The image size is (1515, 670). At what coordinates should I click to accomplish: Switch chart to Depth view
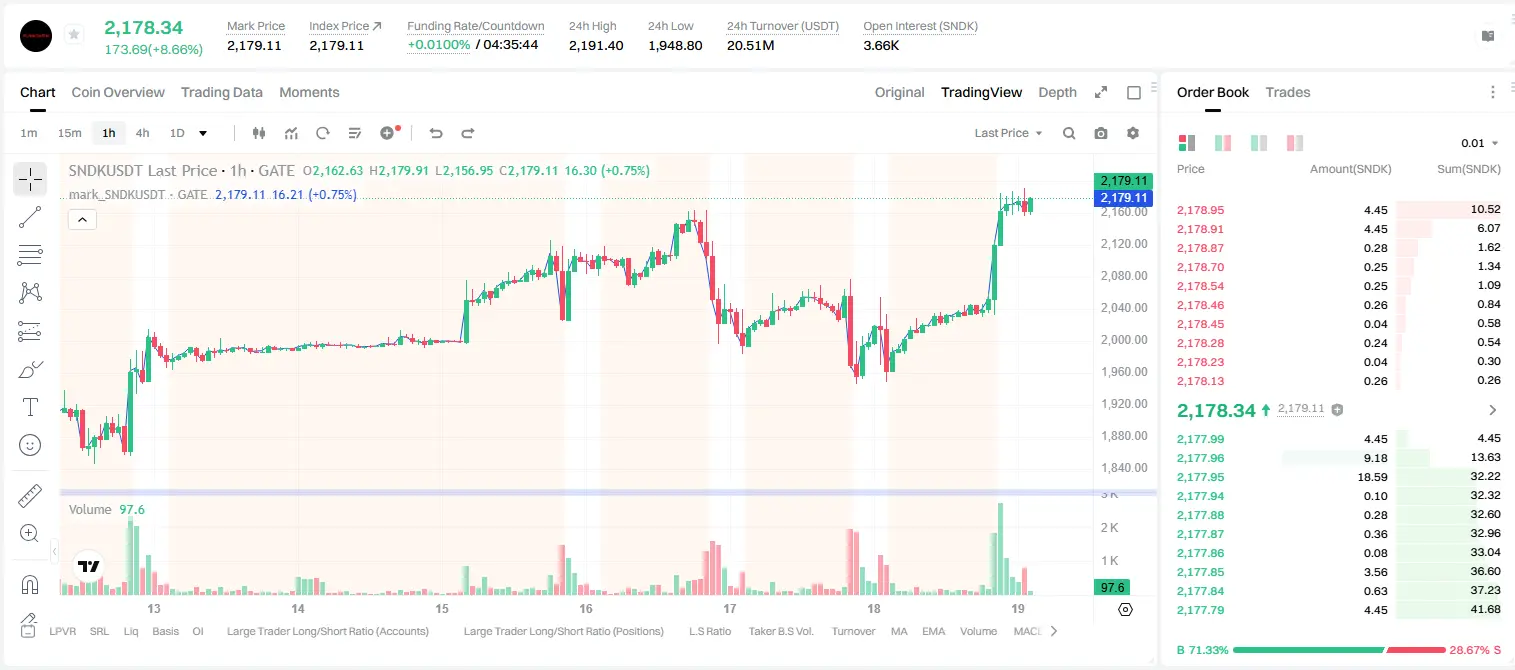[x=1057, y=92]
